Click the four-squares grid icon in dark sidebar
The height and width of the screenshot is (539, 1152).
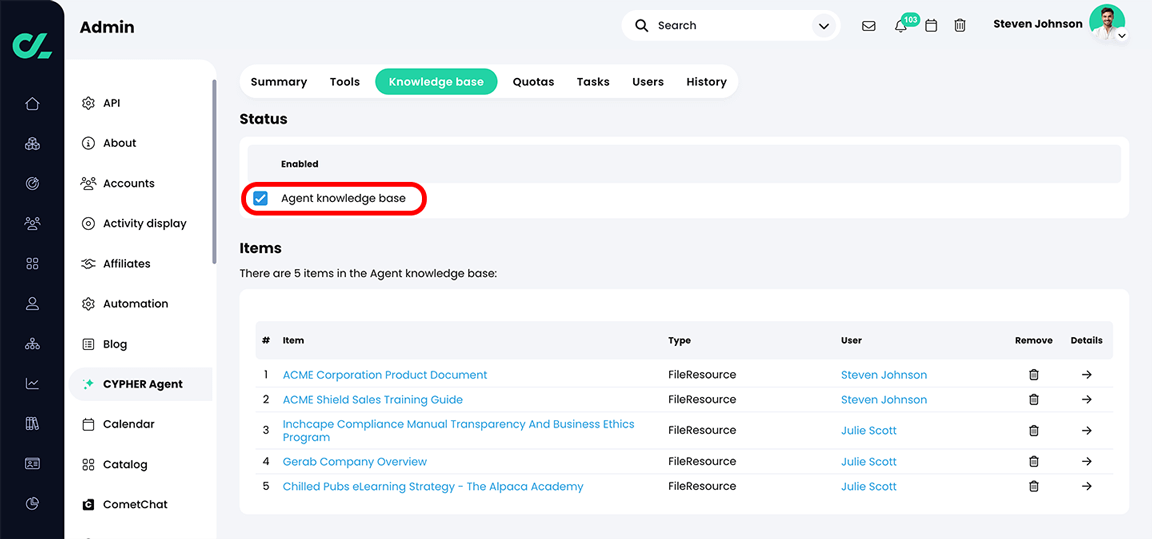point(32,264)
